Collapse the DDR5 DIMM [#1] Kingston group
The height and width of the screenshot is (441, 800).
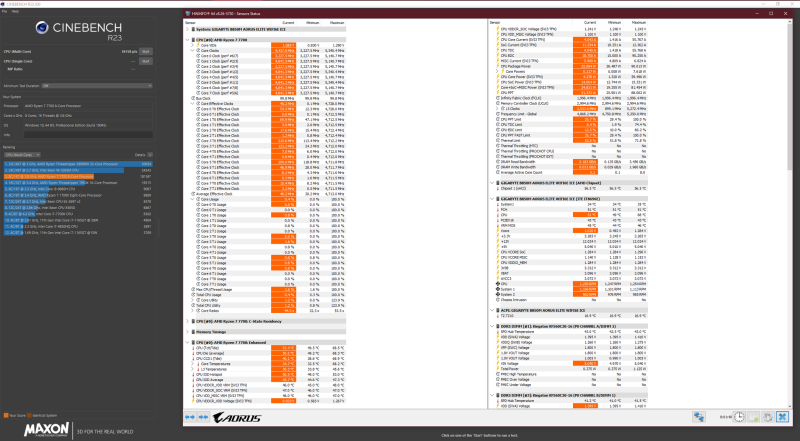[492, 326]
